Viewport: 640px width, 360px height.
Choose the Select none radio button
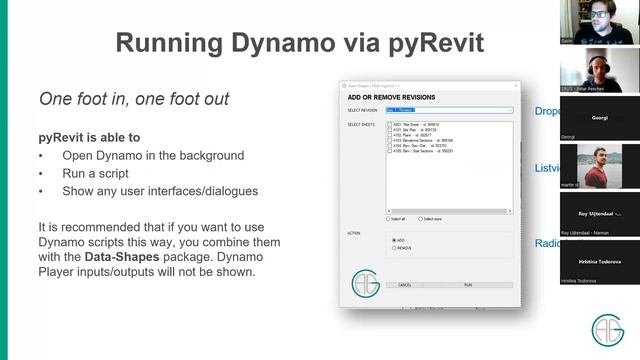(420, 219)
